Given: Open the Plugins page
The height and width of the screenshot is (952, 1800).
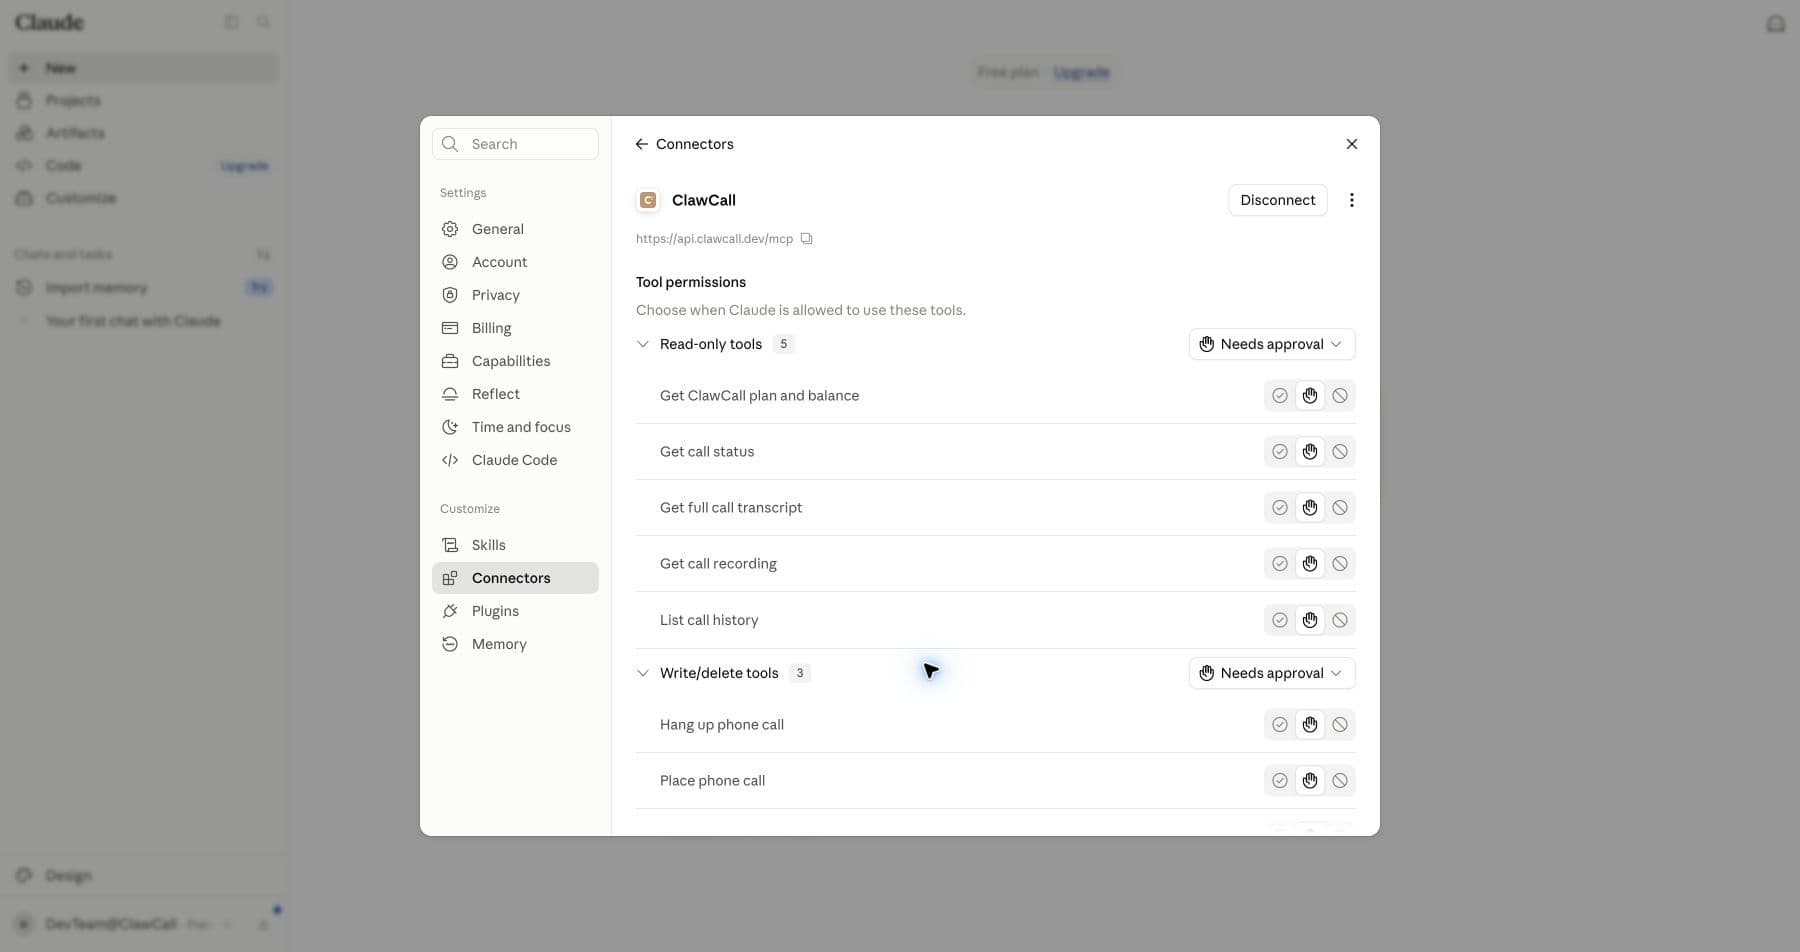Looking at the screenshot, I should pyautogui.click(x=515, y=611).
